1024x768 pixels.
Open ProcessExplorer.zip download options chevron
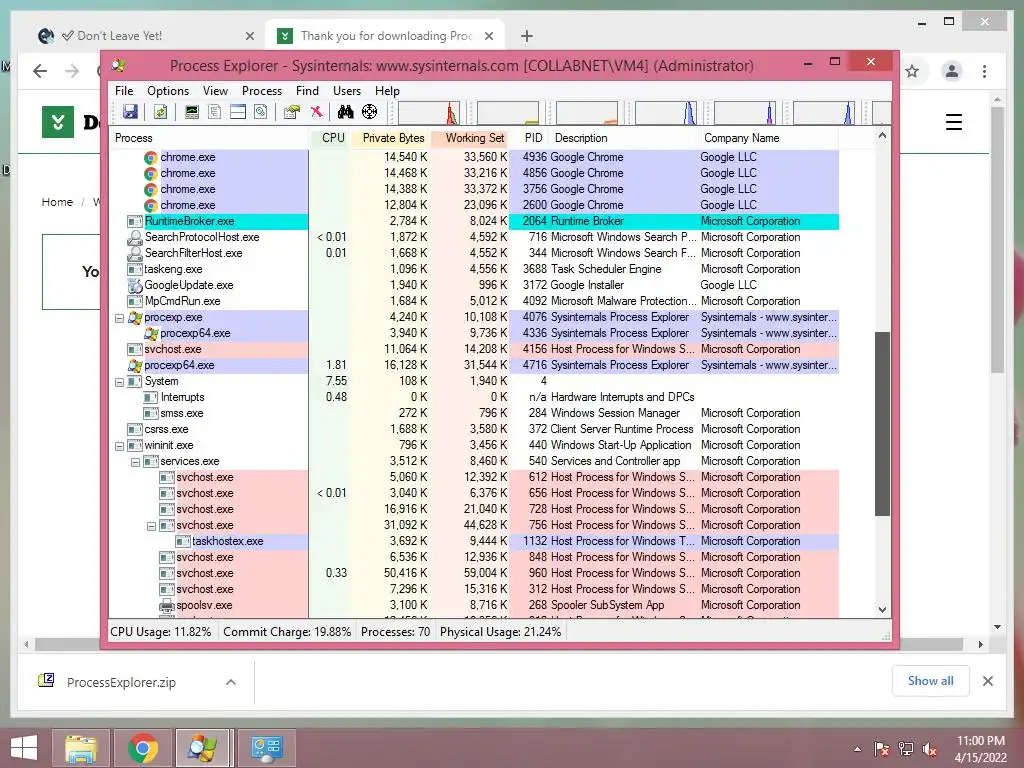click(231, 682)
